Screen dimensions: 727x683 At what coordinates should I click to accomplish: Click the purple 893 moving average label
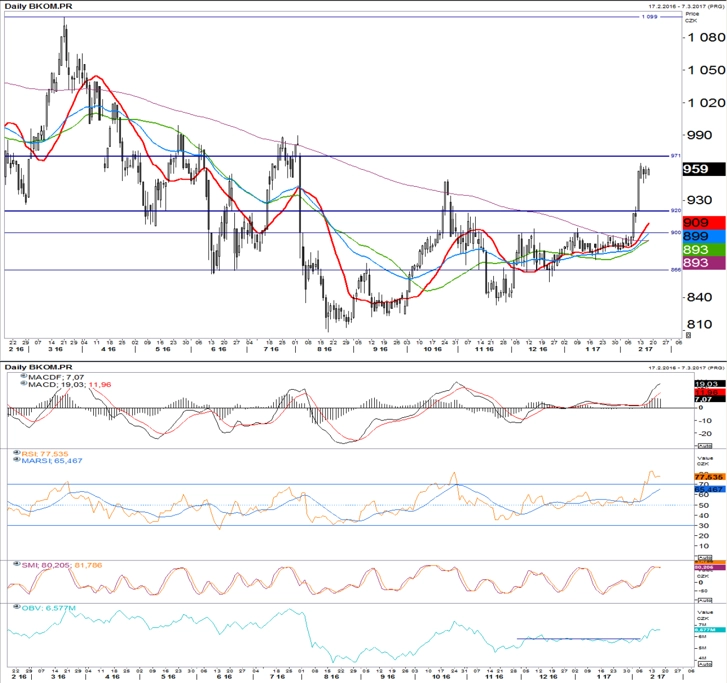coord(704,263)
